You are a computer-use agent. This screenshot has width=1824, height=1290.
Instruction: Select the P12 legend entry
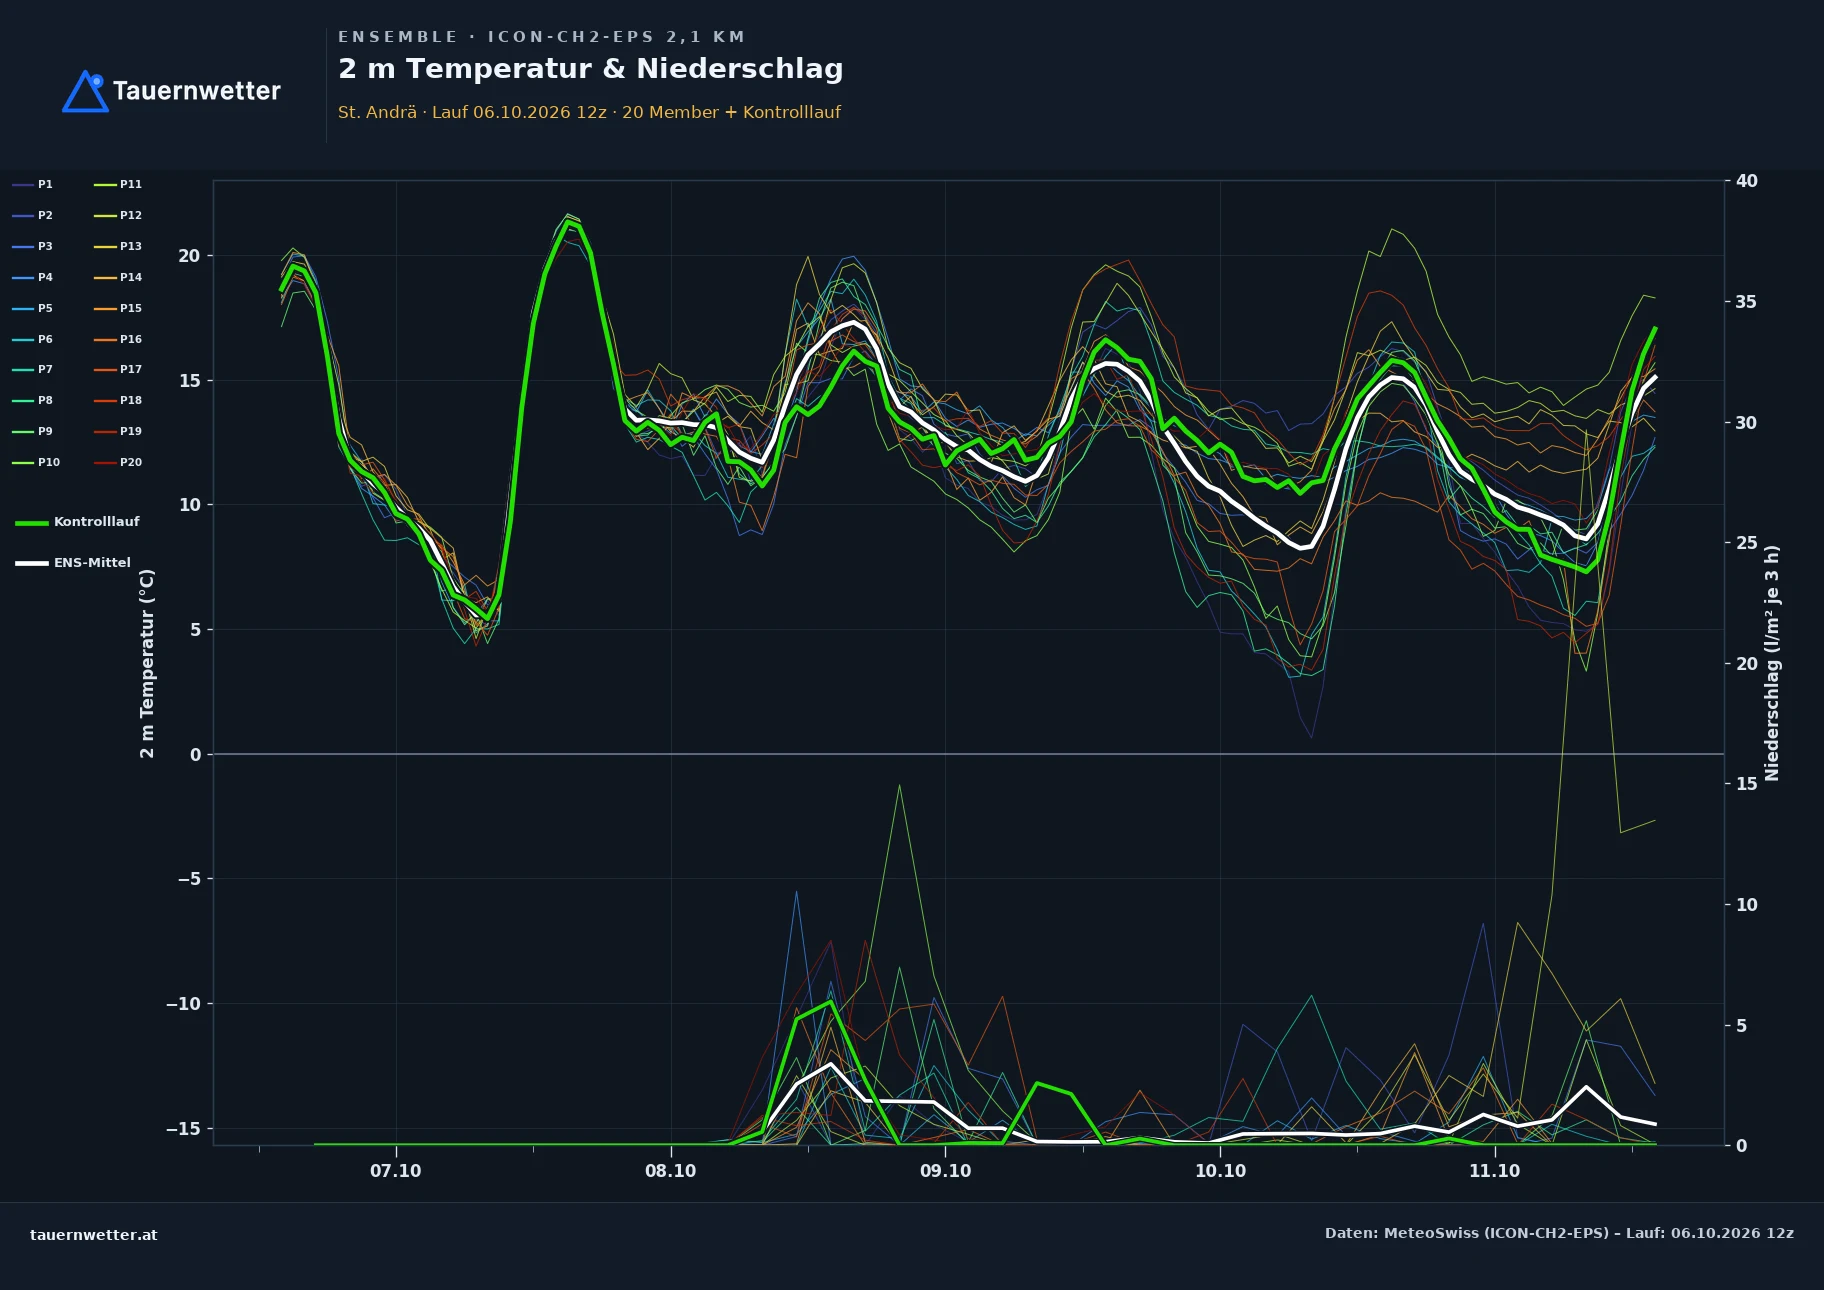tap(118, 215)
